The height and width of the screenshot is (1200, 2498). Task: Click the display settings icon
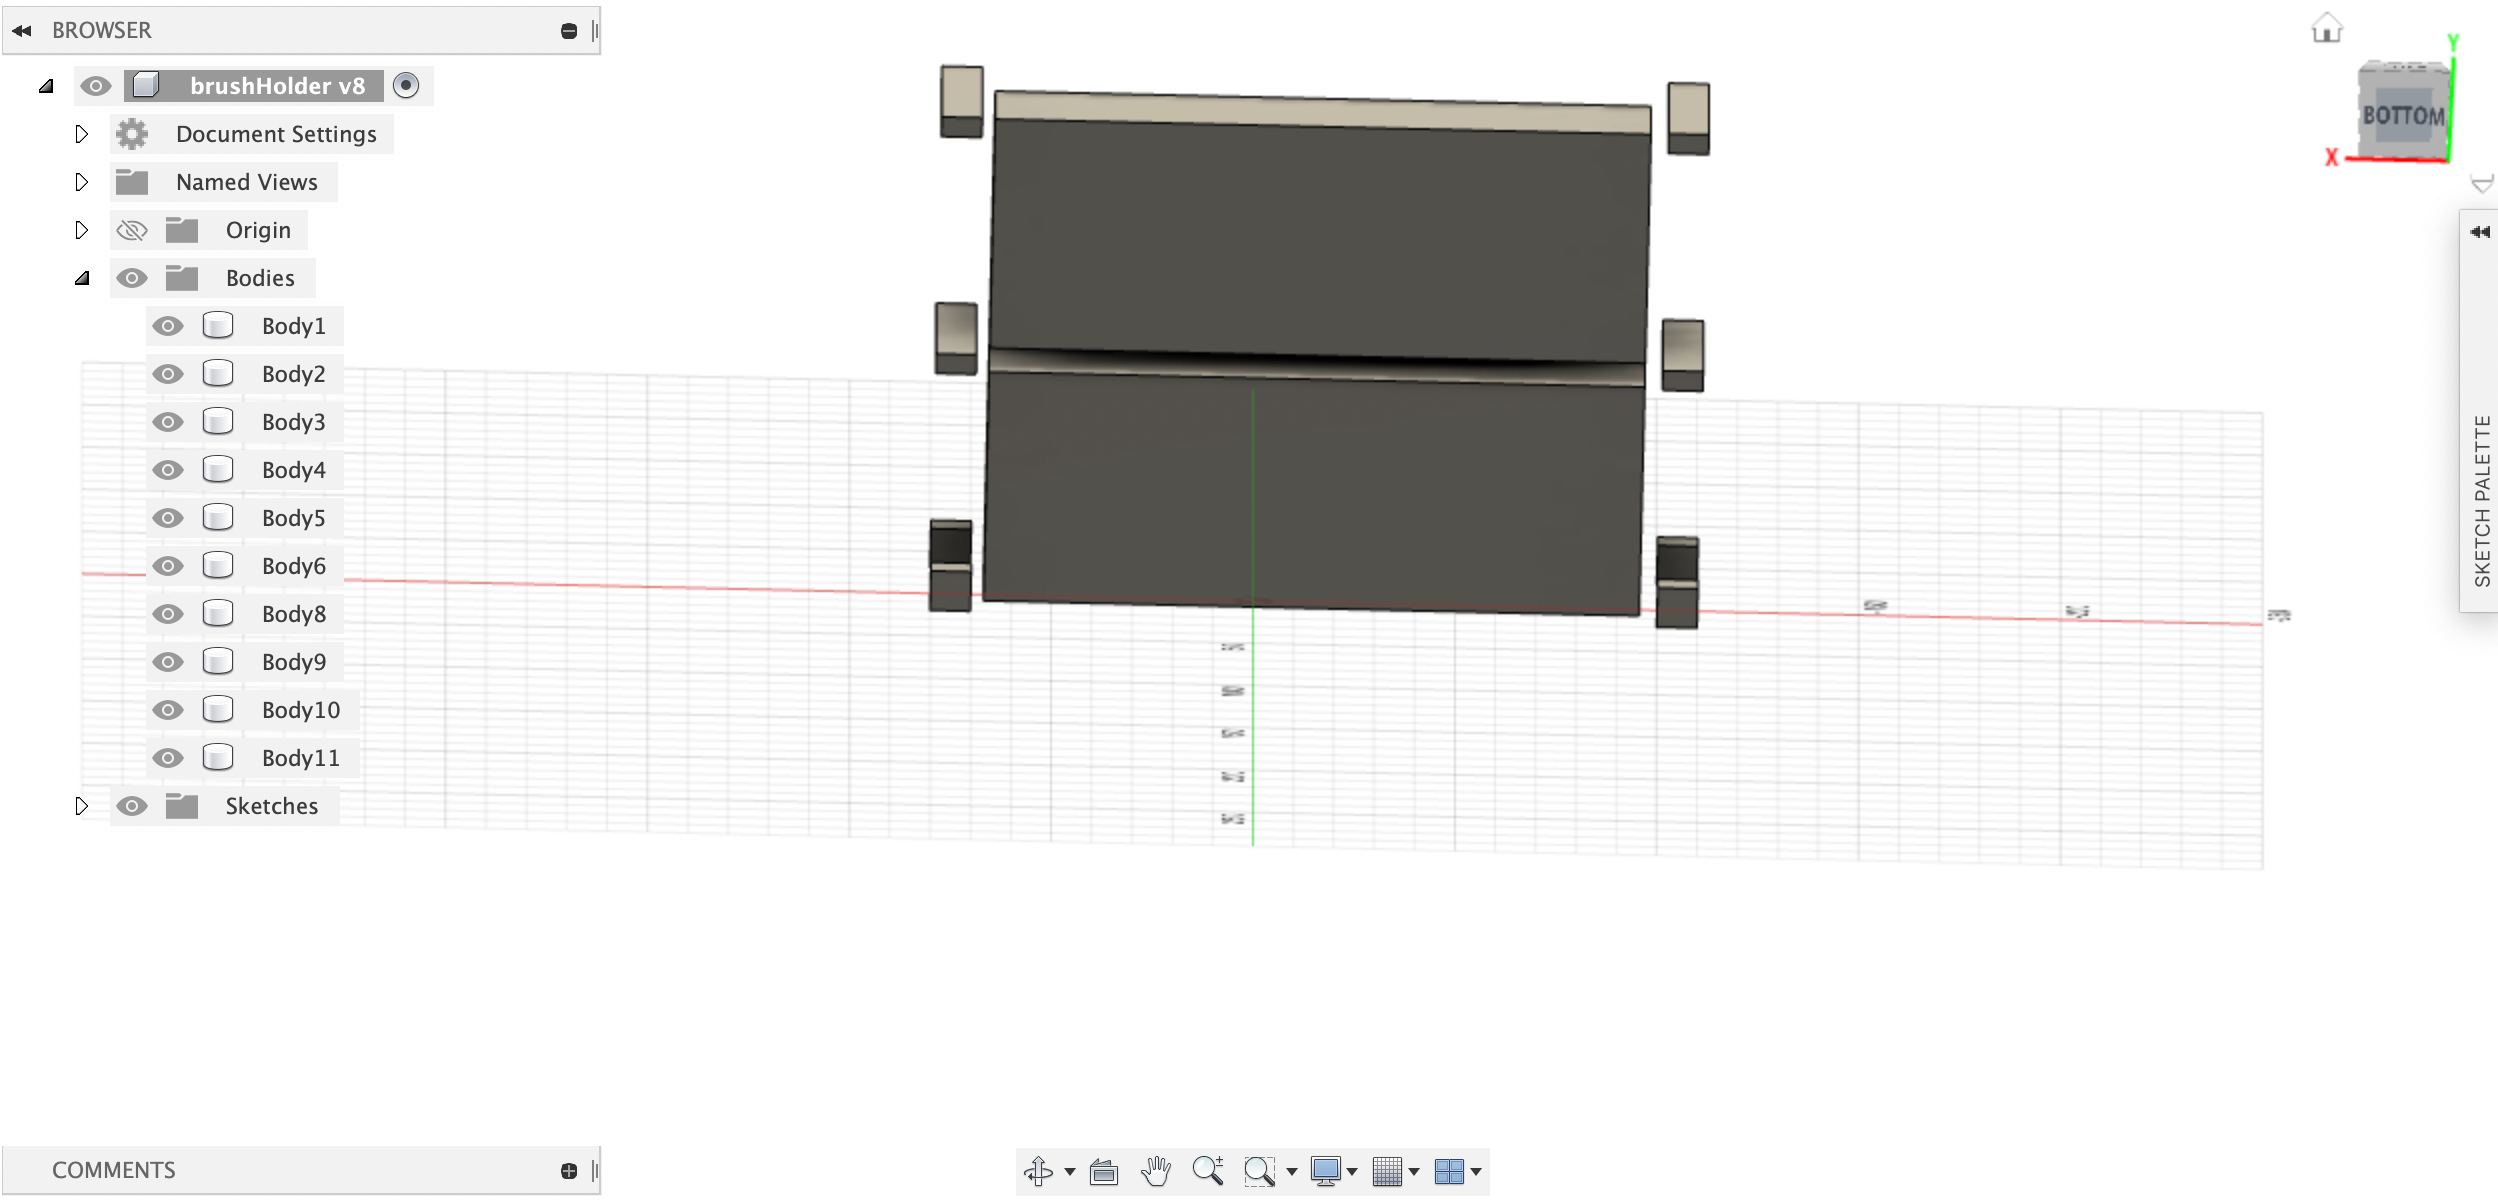[1324, 1170]
